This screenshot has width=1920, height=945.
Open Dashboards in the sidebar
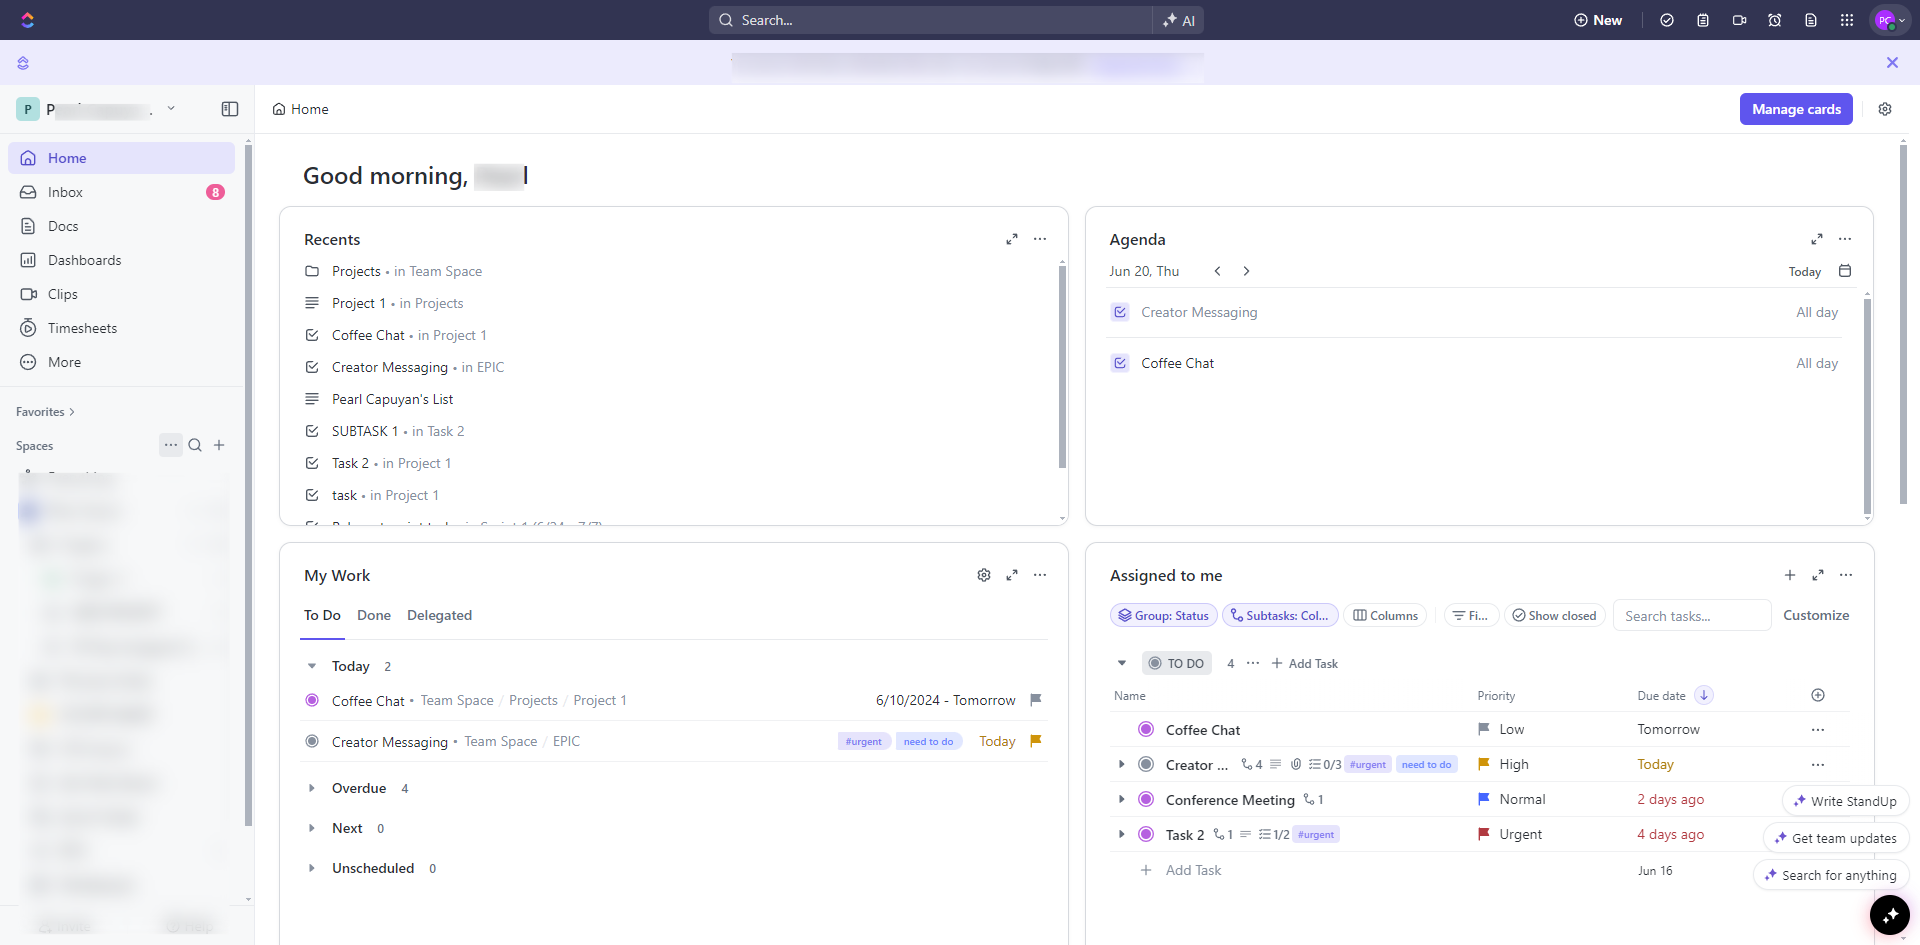click(x=122, y=260)
